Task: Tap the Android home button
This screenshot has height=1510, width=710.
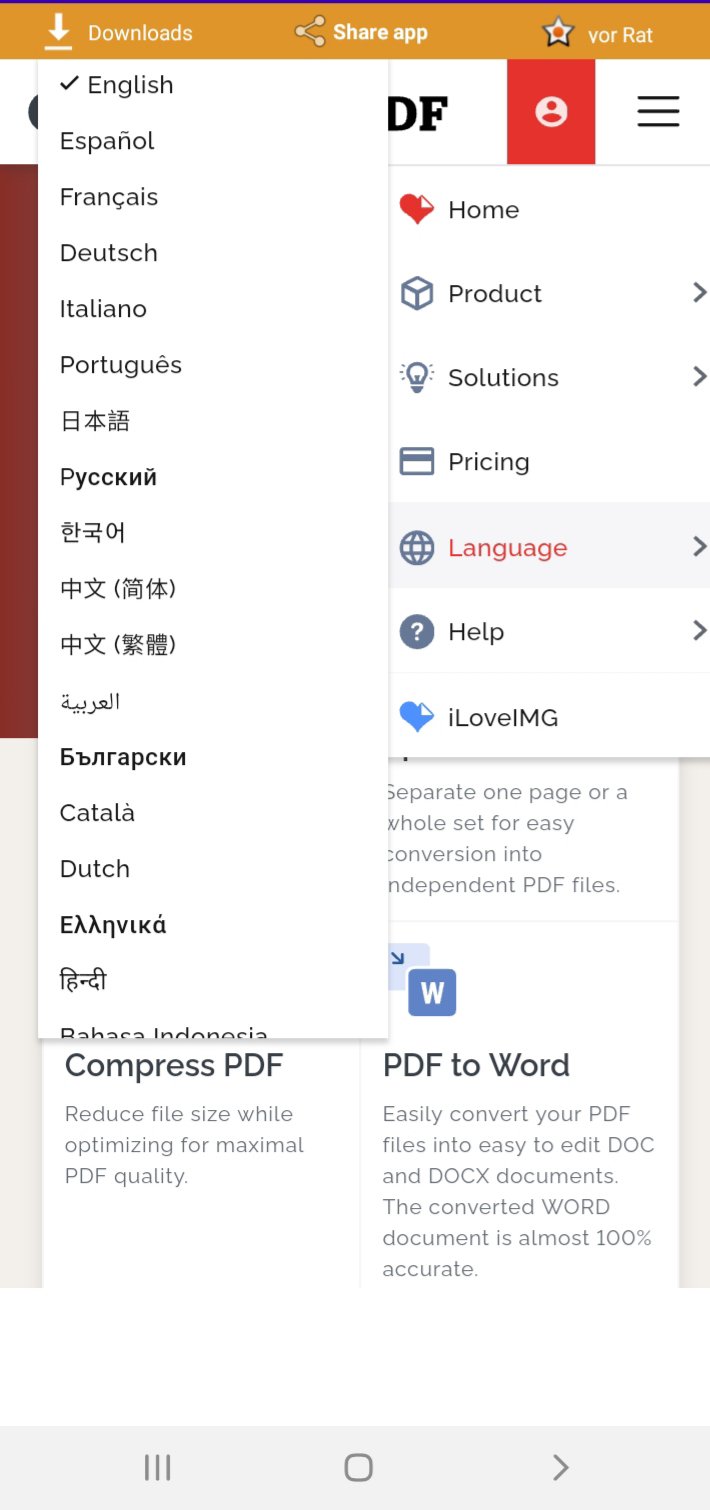Action: point(358,1467)
